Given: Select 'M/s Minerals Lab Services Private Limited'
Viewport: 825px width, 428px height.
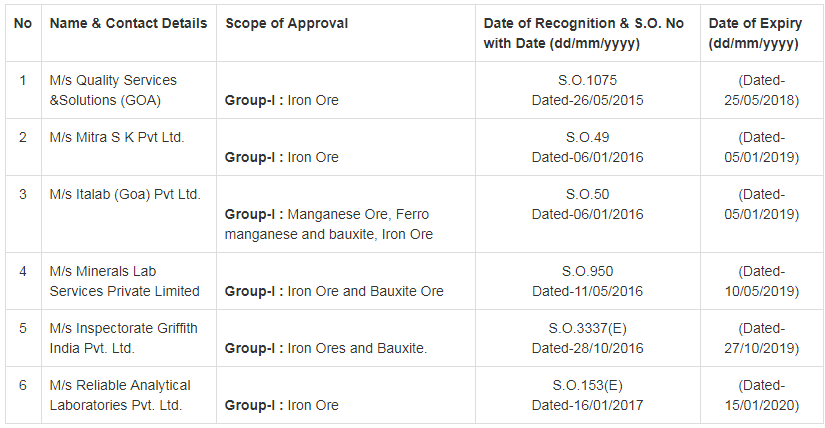Looking at the screenshot, I should pos(124,281).
